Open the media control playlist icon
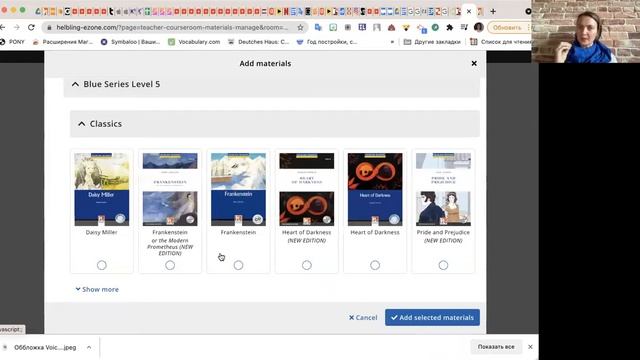Viewport: 640px width, 360px height. 464,27
